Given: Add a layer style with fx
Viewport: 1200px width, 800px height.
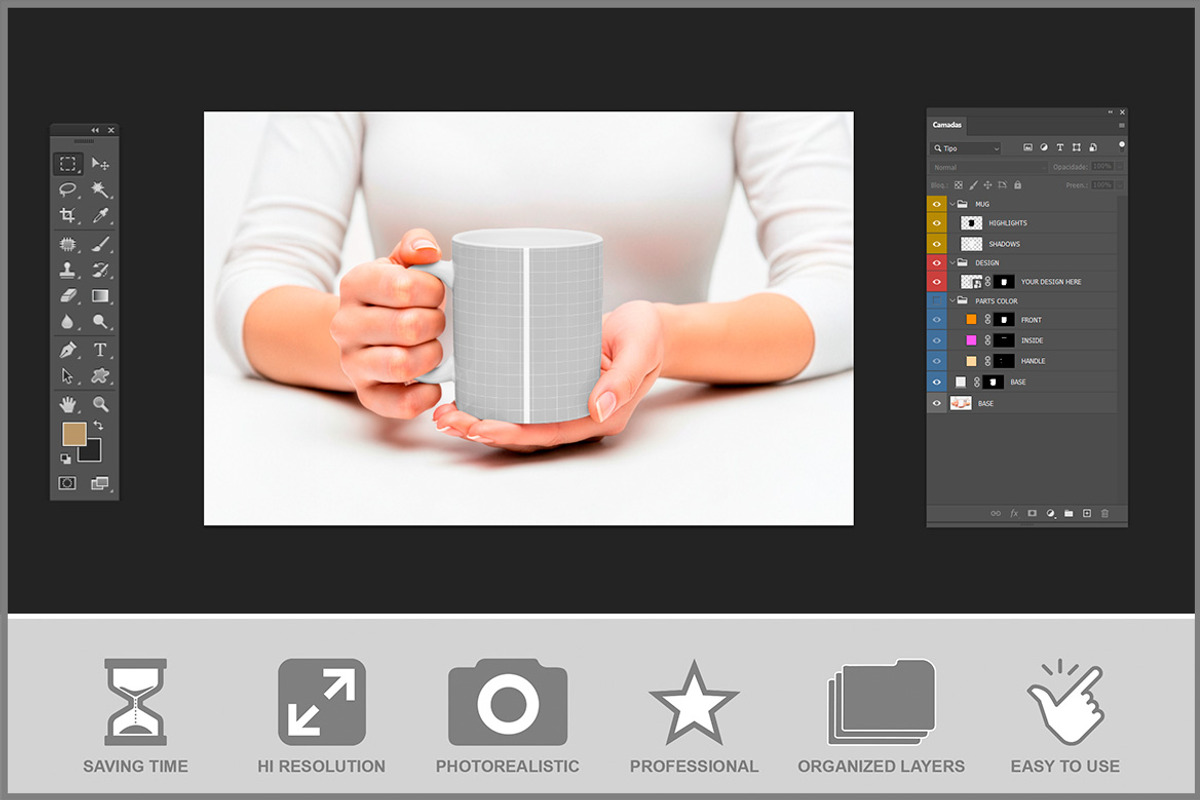Looking at the screenshot, I should coord(1014,513).
